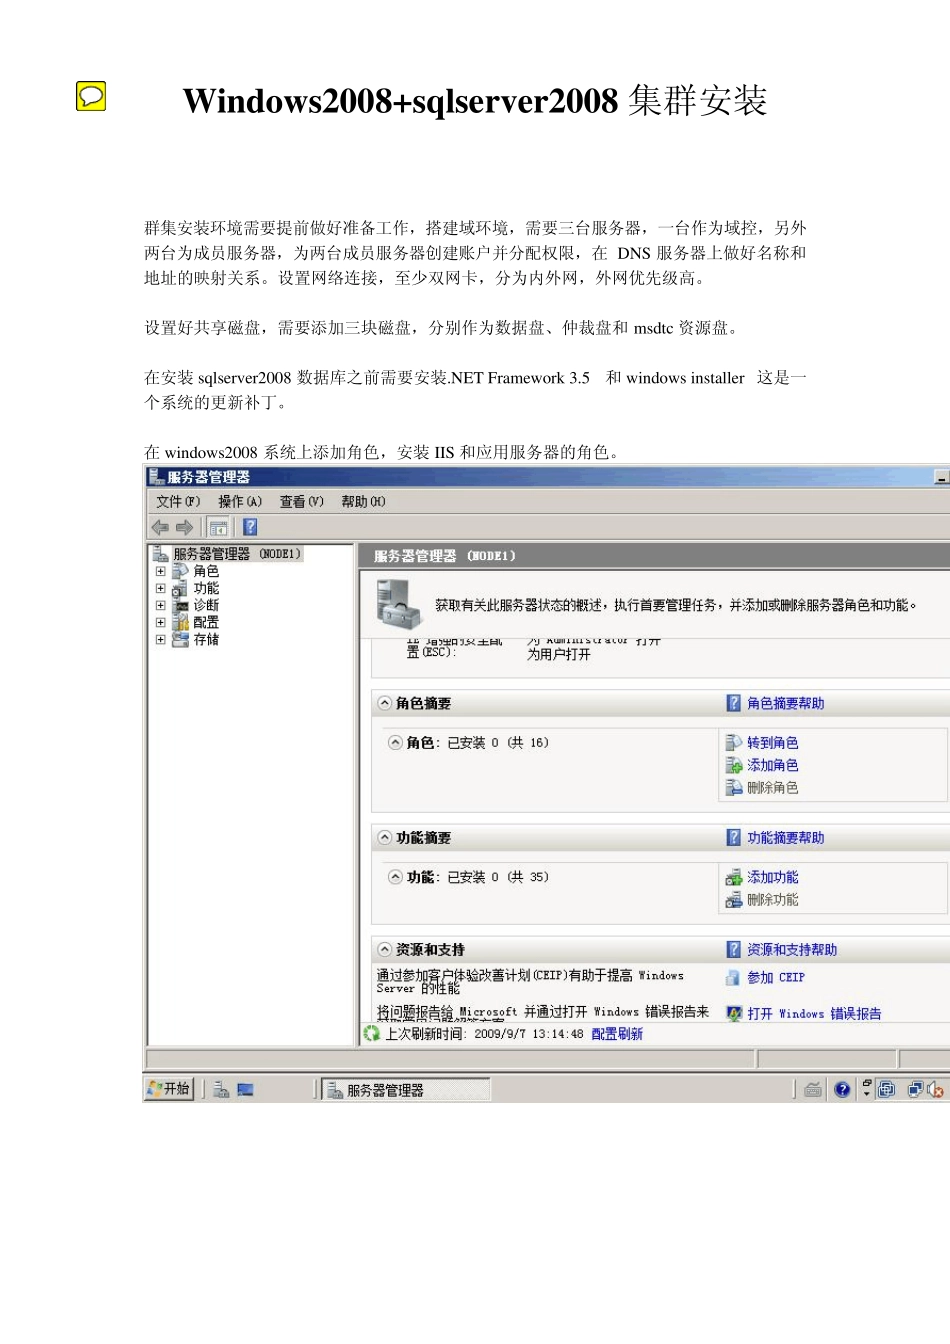Viewport: 950px width, 1344px height.
Task: Select the 诊断 tree item label
Action: click(206, 605)
